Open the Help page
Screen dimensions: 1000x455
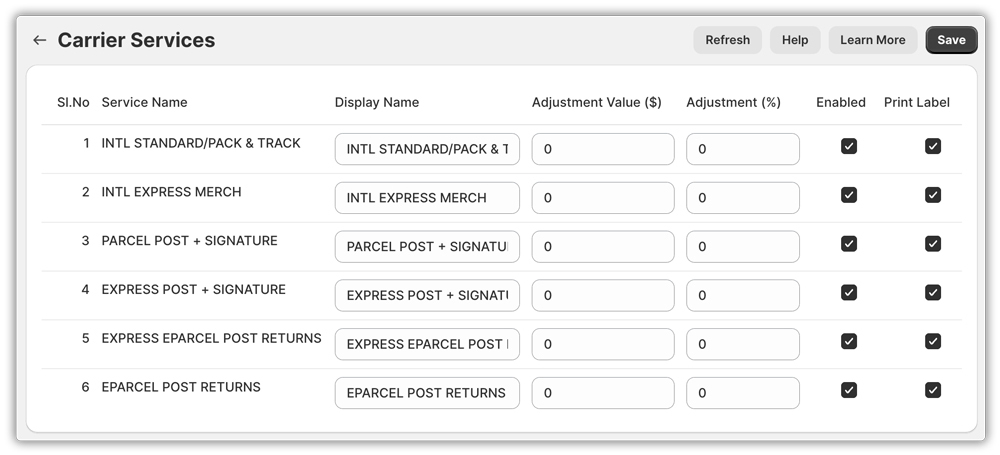pos(794,40)
